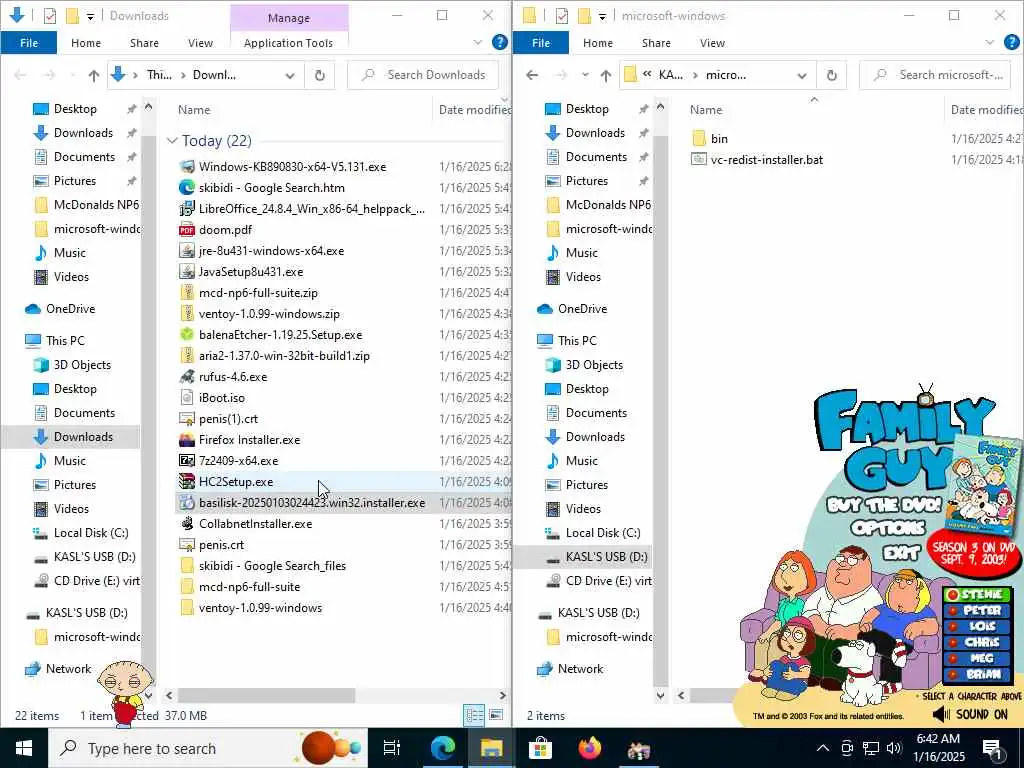Open File menu in Downloads window
Viewport: 1024px width, 768px height.
[x=29, y=42]
